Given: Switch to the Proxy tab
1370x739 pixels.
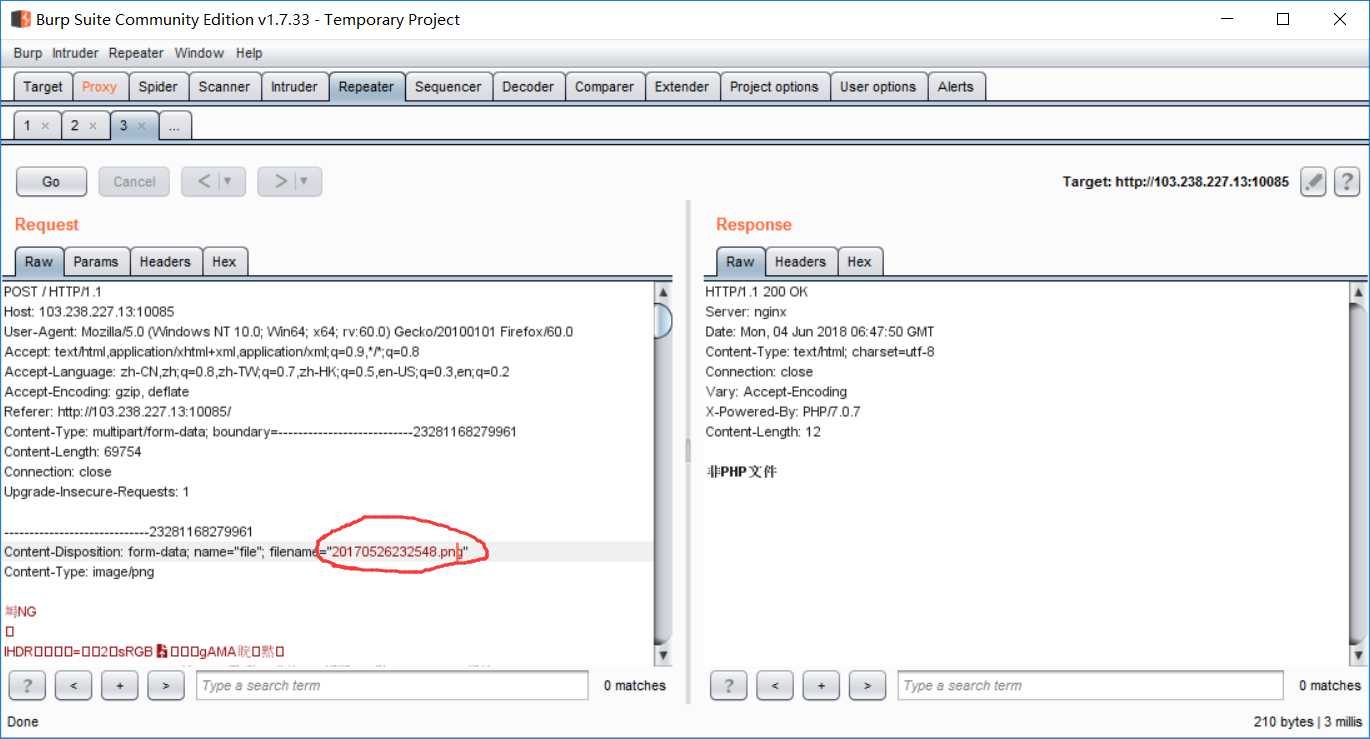Looking at the screenshot, I should click(x=99, y=87).
